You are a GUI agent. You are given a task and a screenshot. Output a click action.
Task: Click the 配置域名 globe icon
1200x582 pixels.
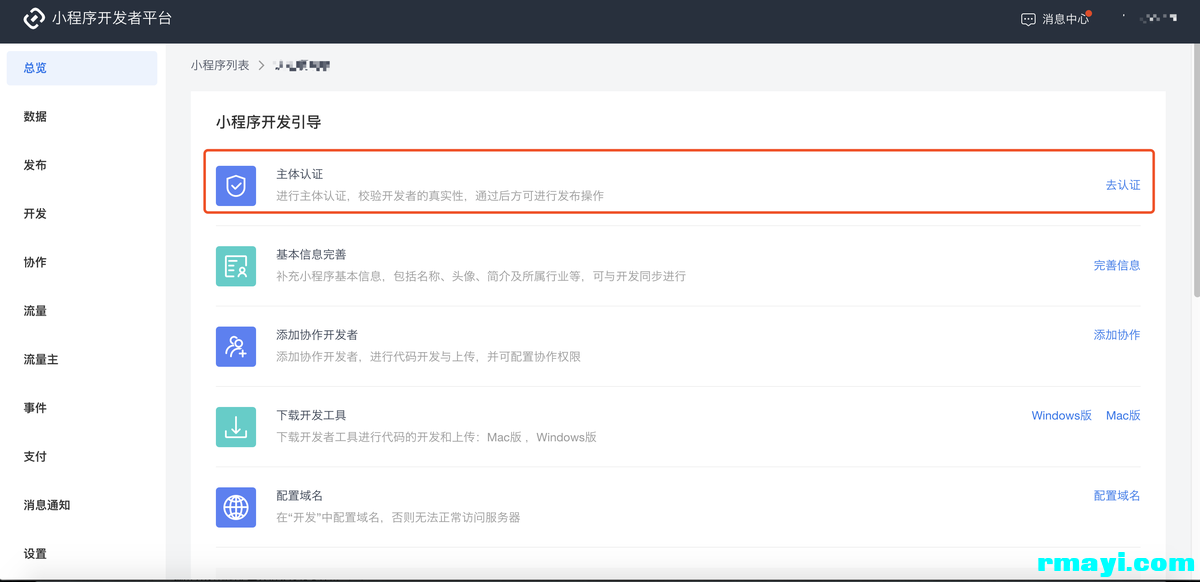pyautogui.click(x=236, y=507)
